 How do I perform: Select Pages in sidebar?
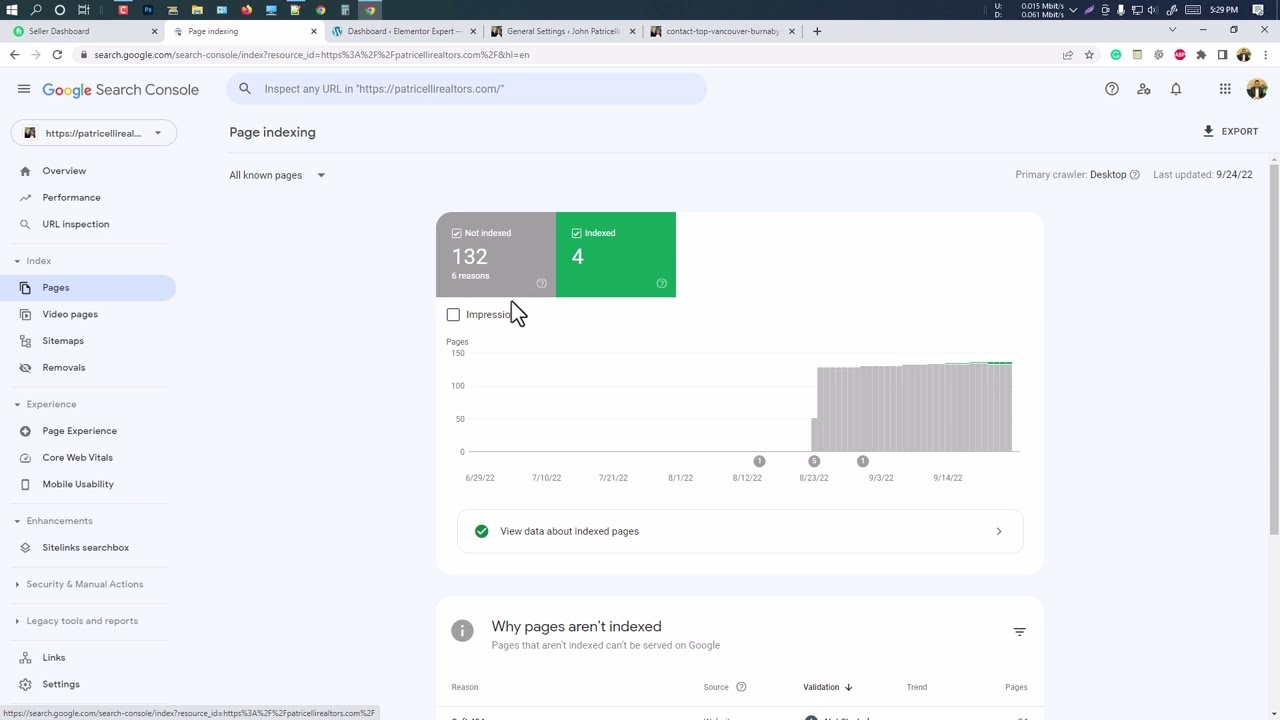click(x=88, y=288)
